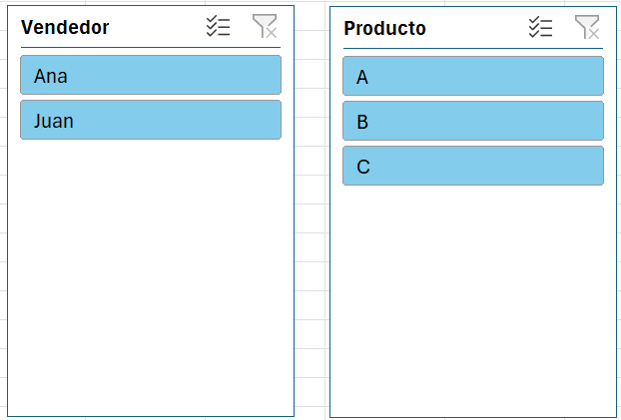Clear the filter on the Producto slicer
This screenshot has height=420, width=621.
point(587,28)
